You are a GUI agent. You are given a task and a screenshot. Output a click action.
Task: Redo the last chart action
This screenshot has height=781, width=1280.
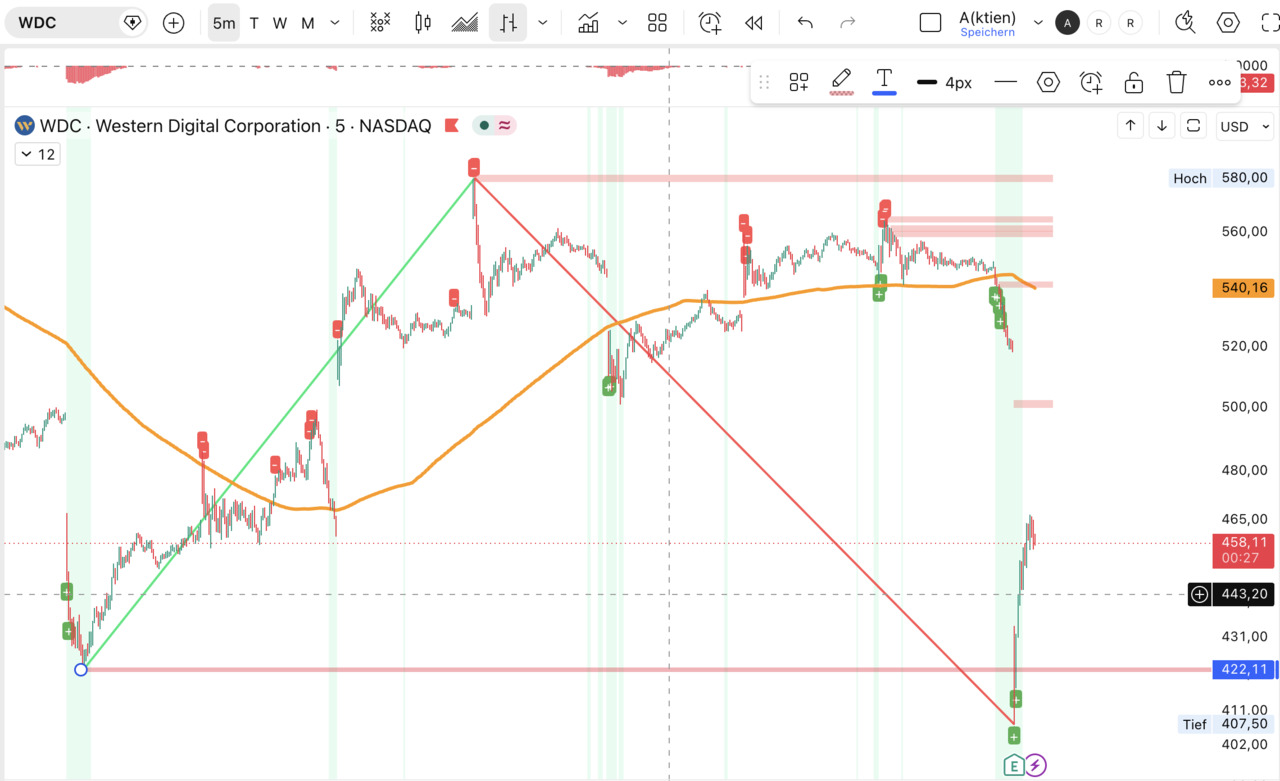848,22
